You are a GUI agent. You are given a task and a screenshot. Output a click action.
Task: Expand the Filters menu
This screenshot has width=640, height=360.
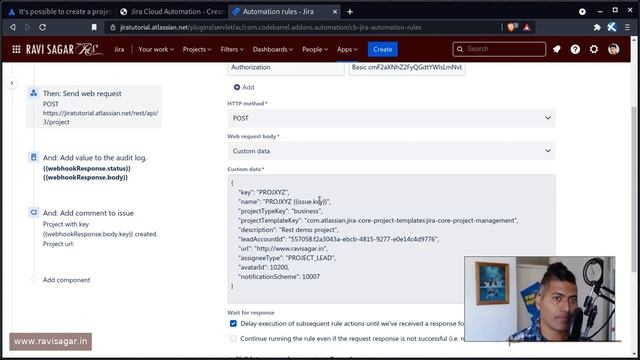[232, 49]
